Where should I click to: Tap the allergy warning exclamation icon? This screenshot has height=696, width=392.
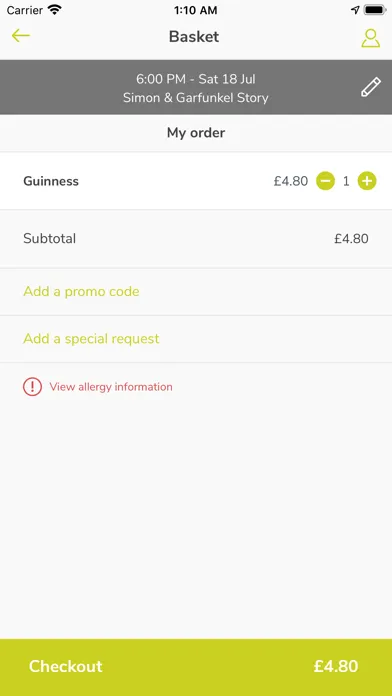pos(32,387)
